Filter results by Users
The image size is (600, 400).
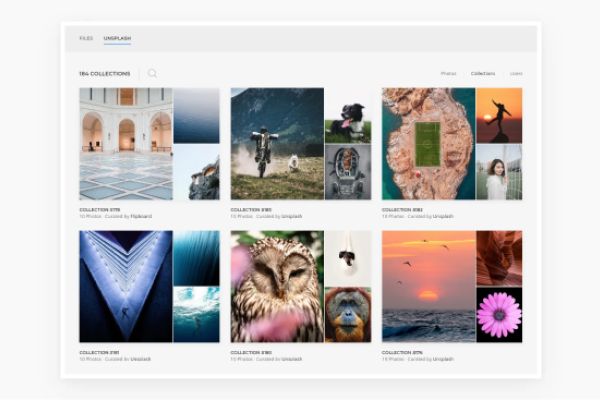(516, 73)
